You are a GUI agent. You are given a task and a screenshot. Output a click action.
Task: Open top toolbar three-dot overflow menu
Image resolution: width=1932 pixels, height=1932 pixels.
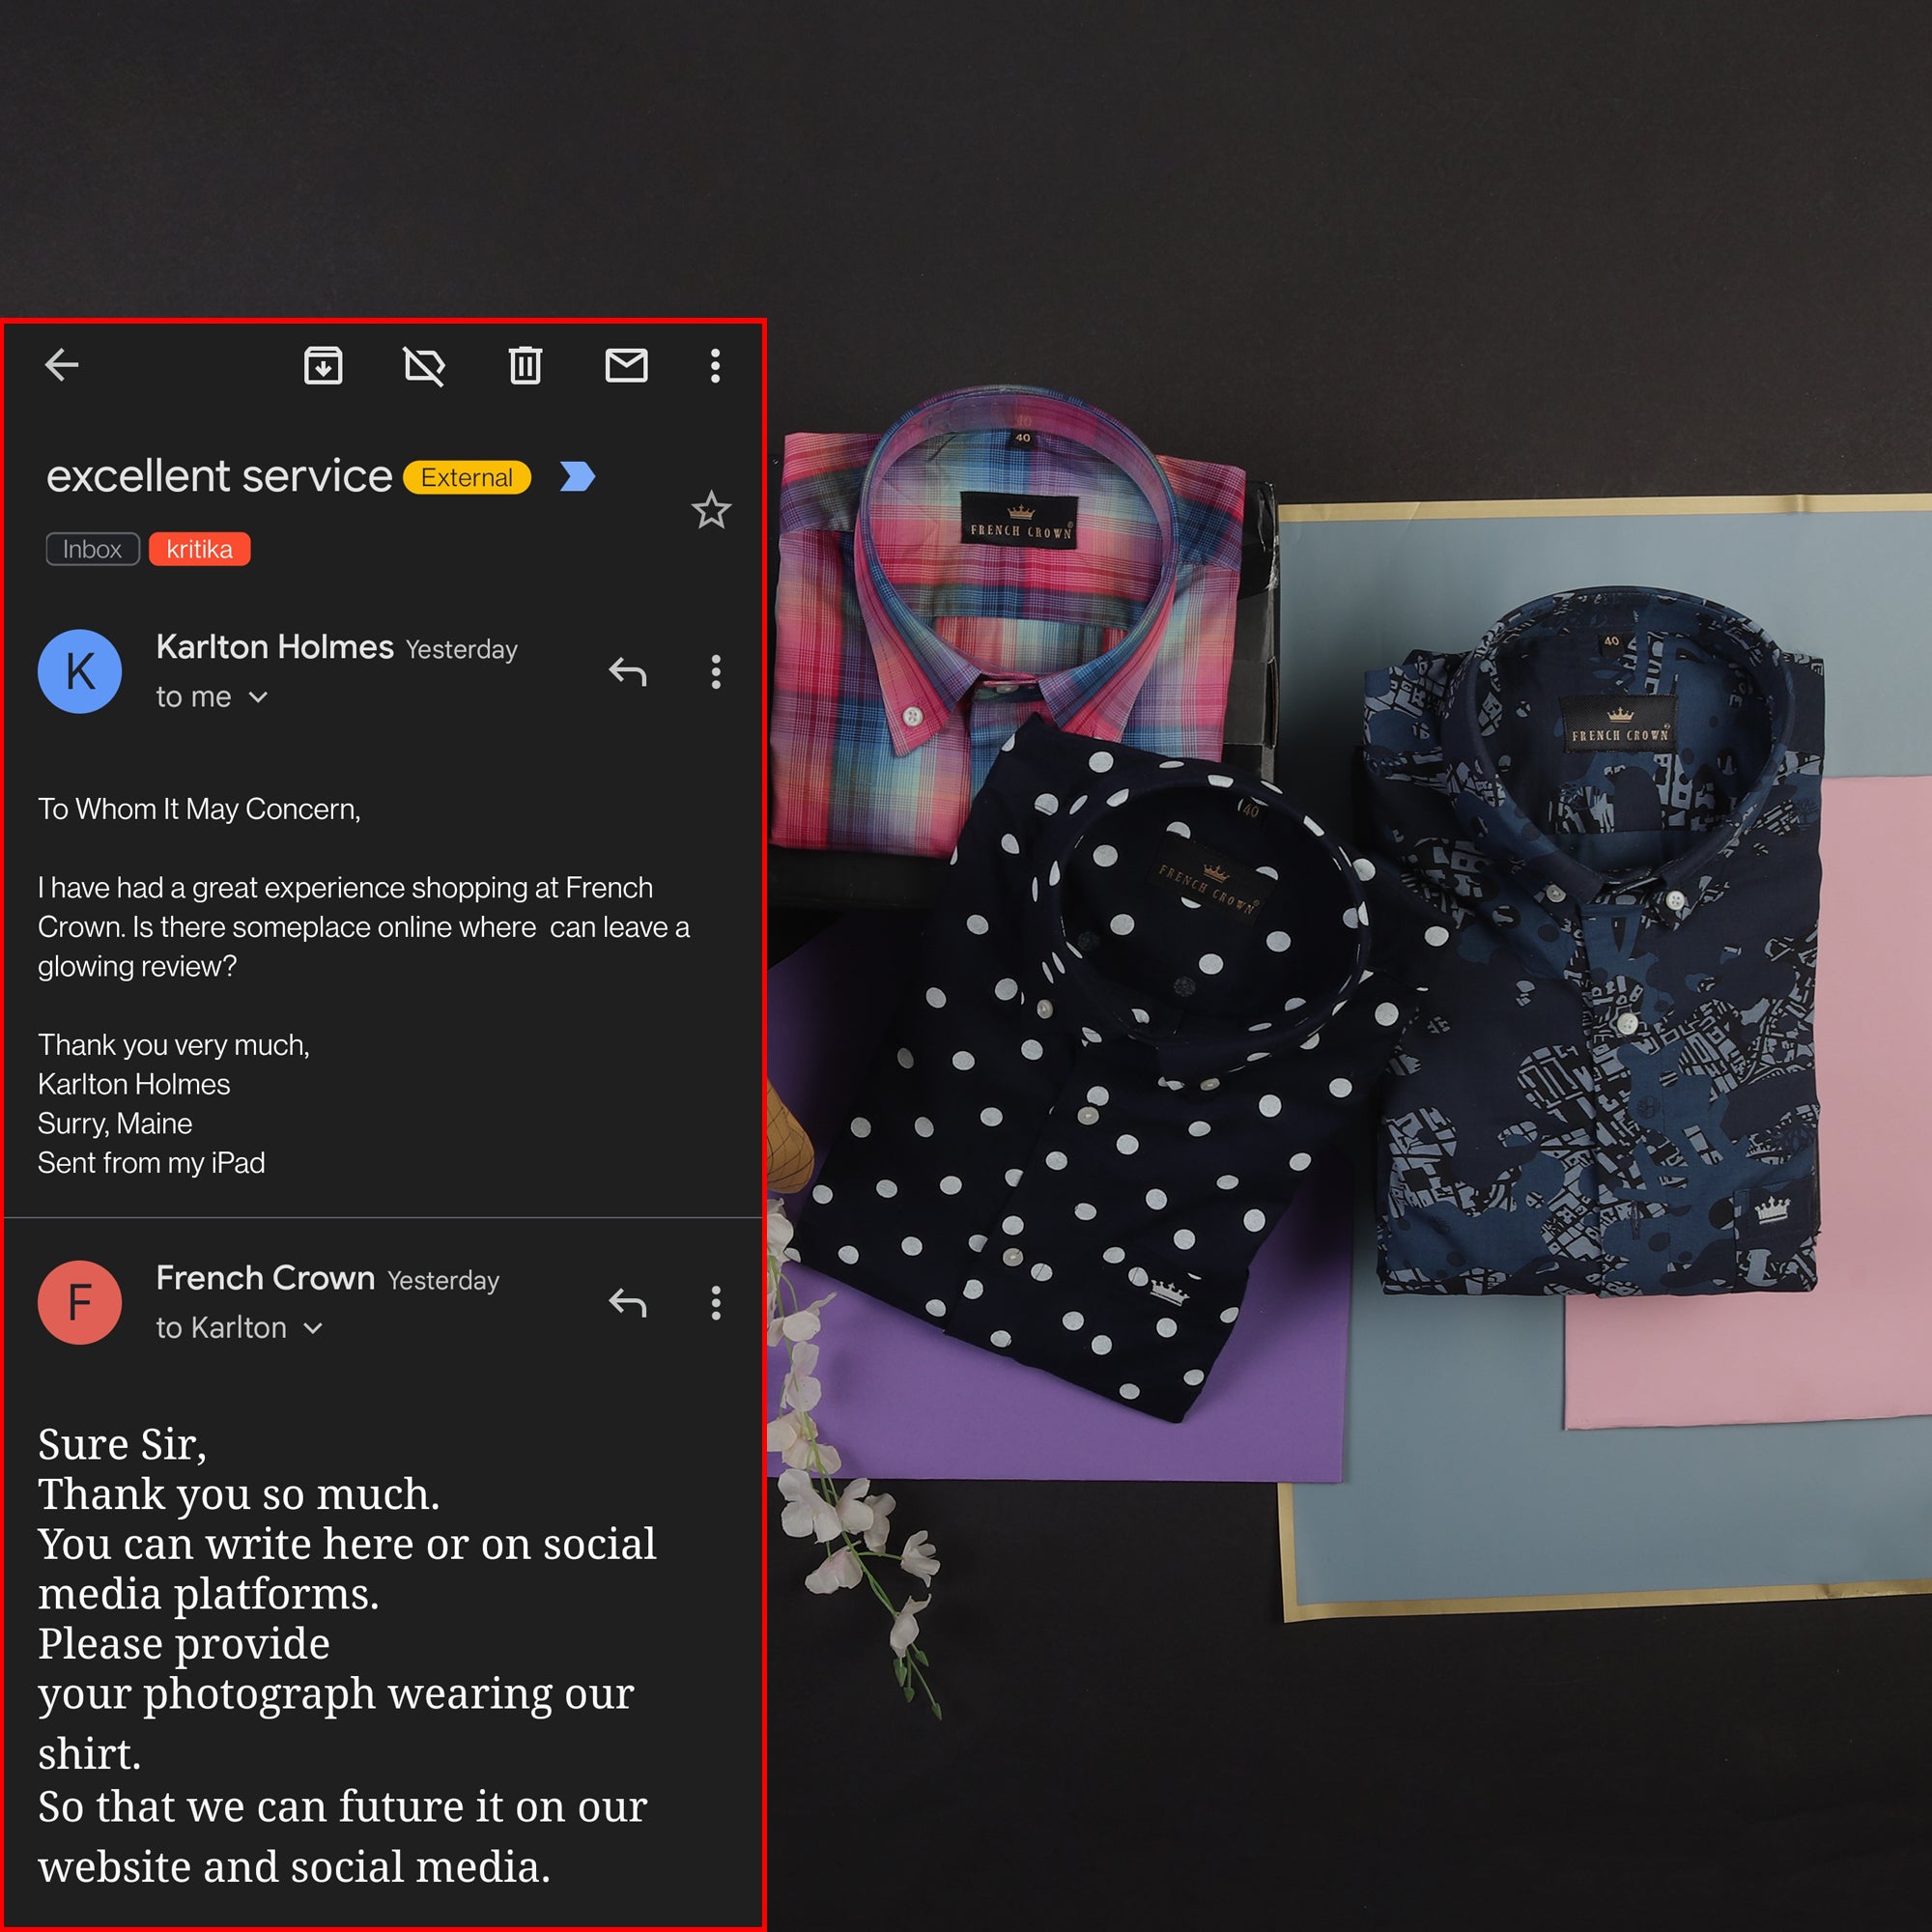[x=715, y=366]
